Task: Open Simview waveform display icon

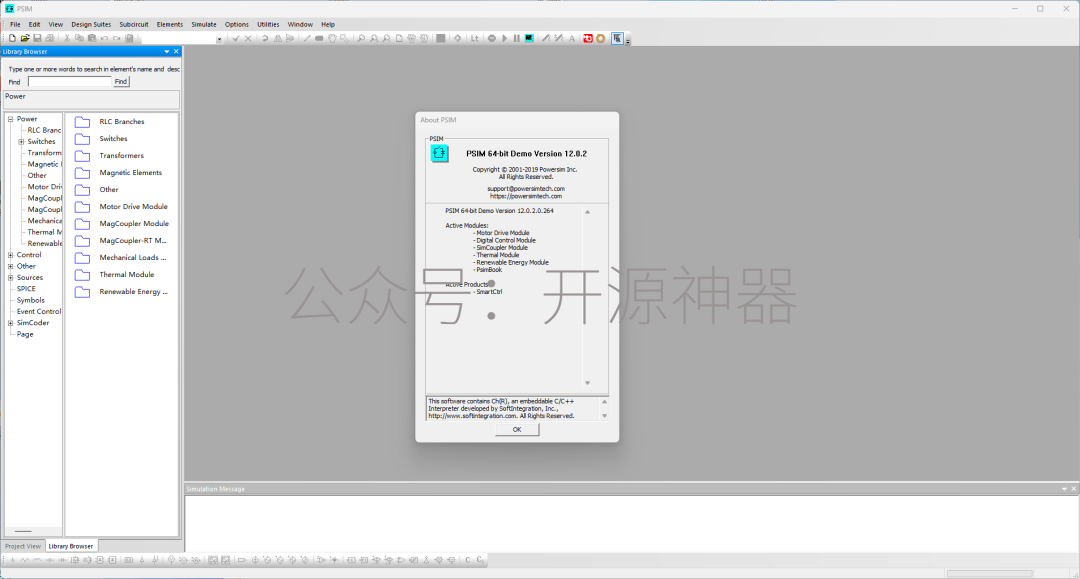Action: 529,39
